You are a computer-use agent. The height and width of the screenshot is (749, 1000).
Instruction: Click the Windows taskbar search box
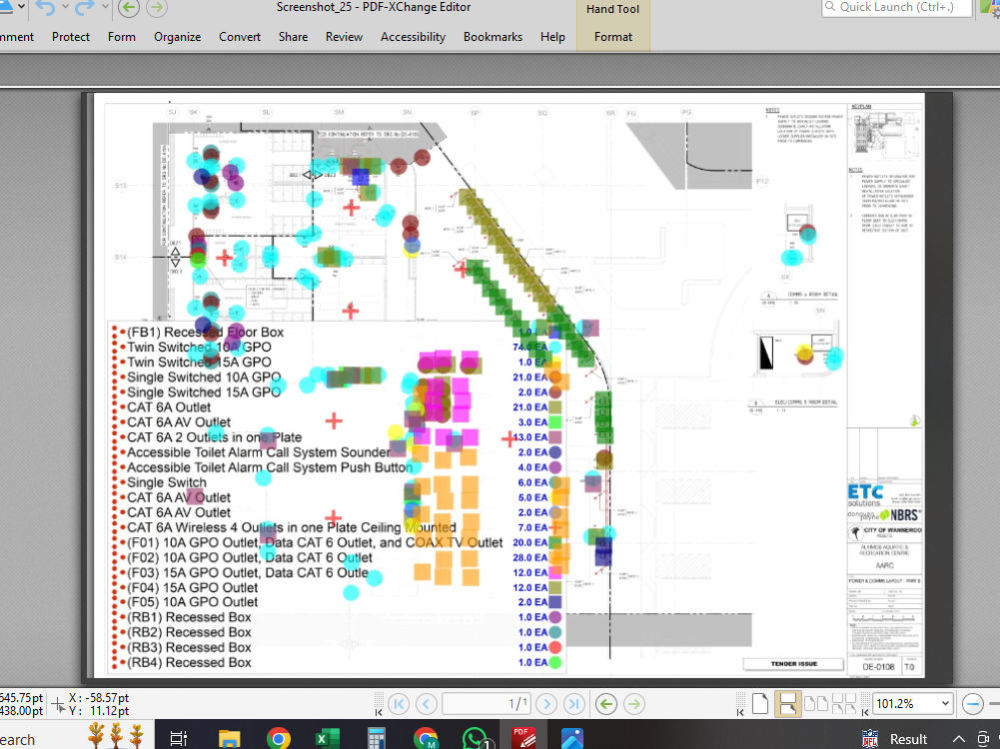[x=17, y=739]
